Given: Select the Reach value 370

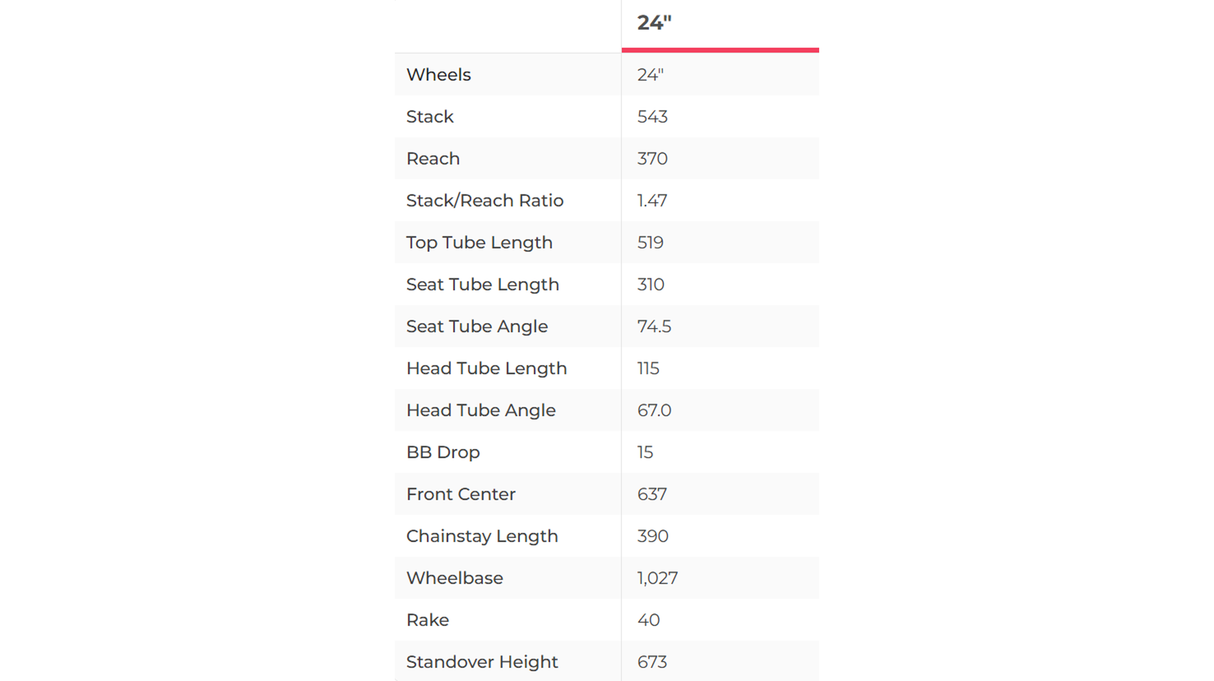Looking at the screenshot, I should [x=652, y=159].
